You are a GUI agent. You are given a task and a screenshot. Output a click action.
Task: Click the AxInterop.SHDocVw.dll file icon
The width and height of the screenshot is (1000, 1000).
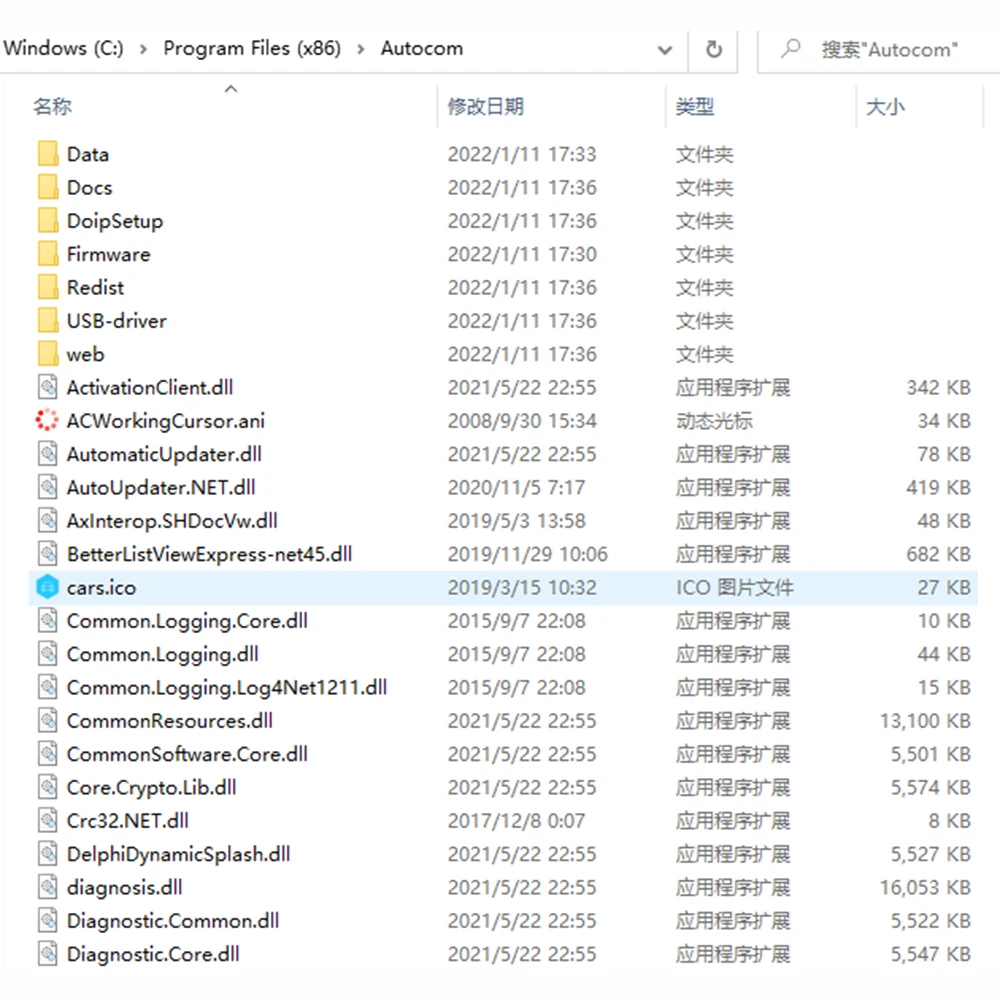click(48, 520)
